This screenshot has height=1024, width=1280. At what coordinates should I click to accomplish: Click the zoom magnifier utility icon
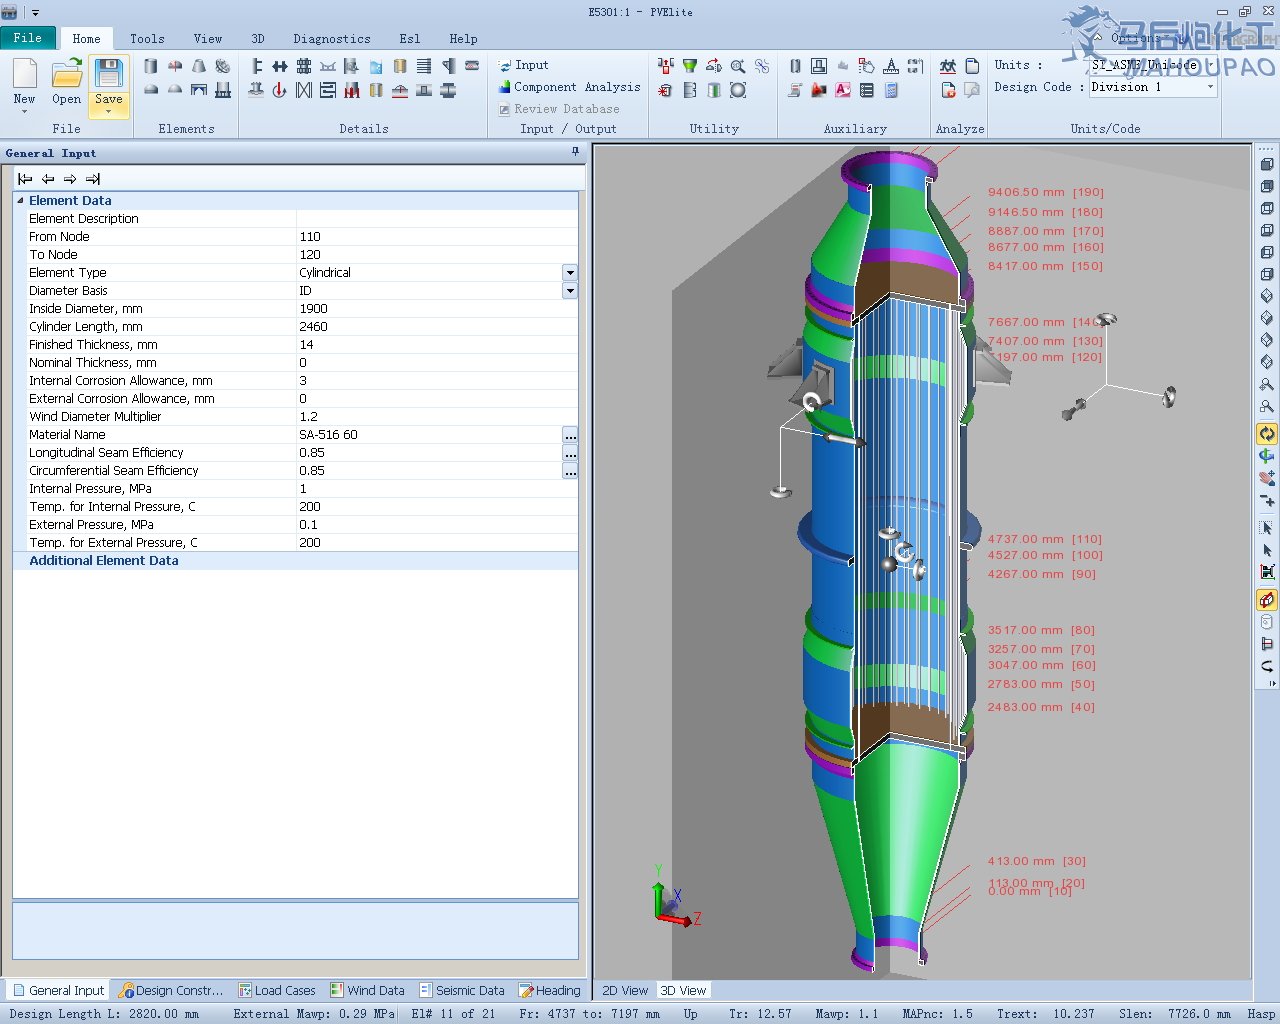[738, 66]
